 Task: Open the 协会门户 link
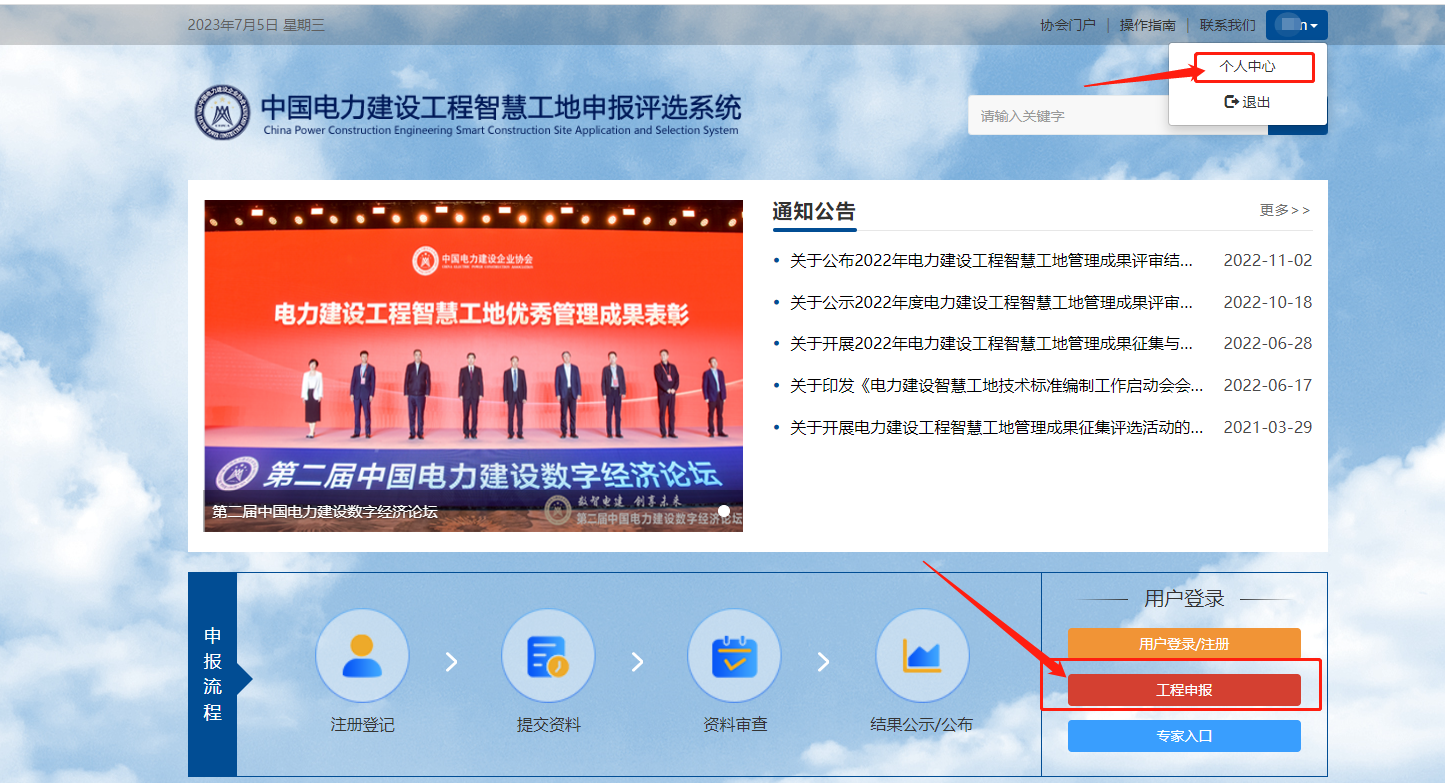(1068, 25)
